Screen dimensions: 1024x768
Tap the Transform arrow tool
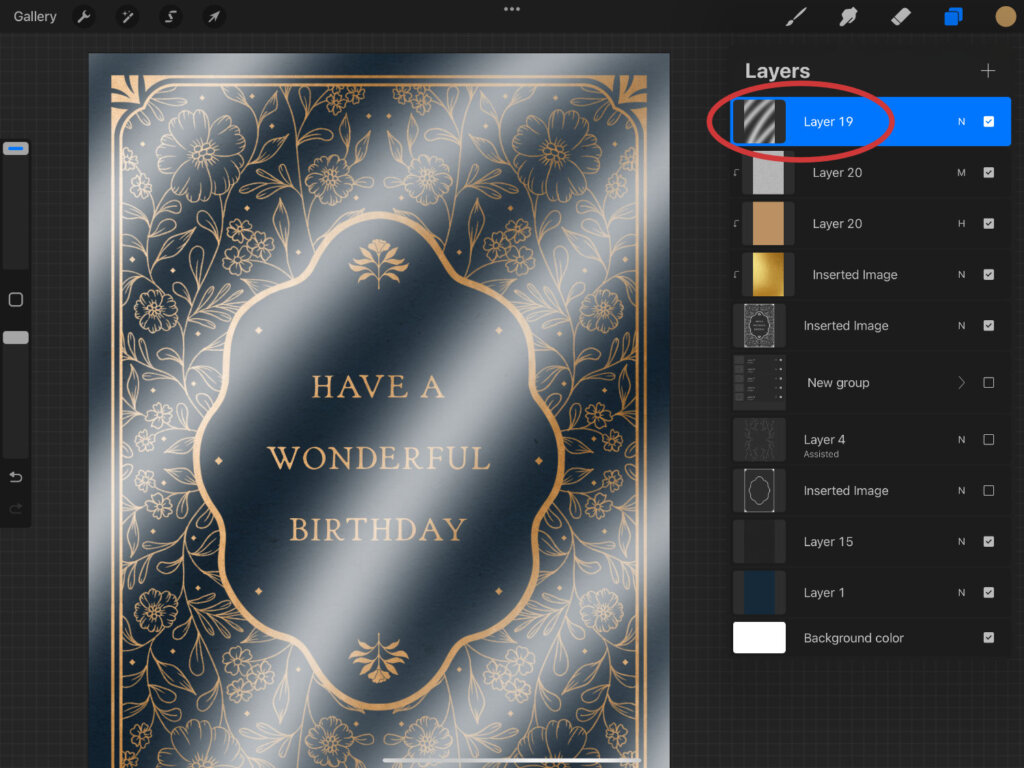214,16
